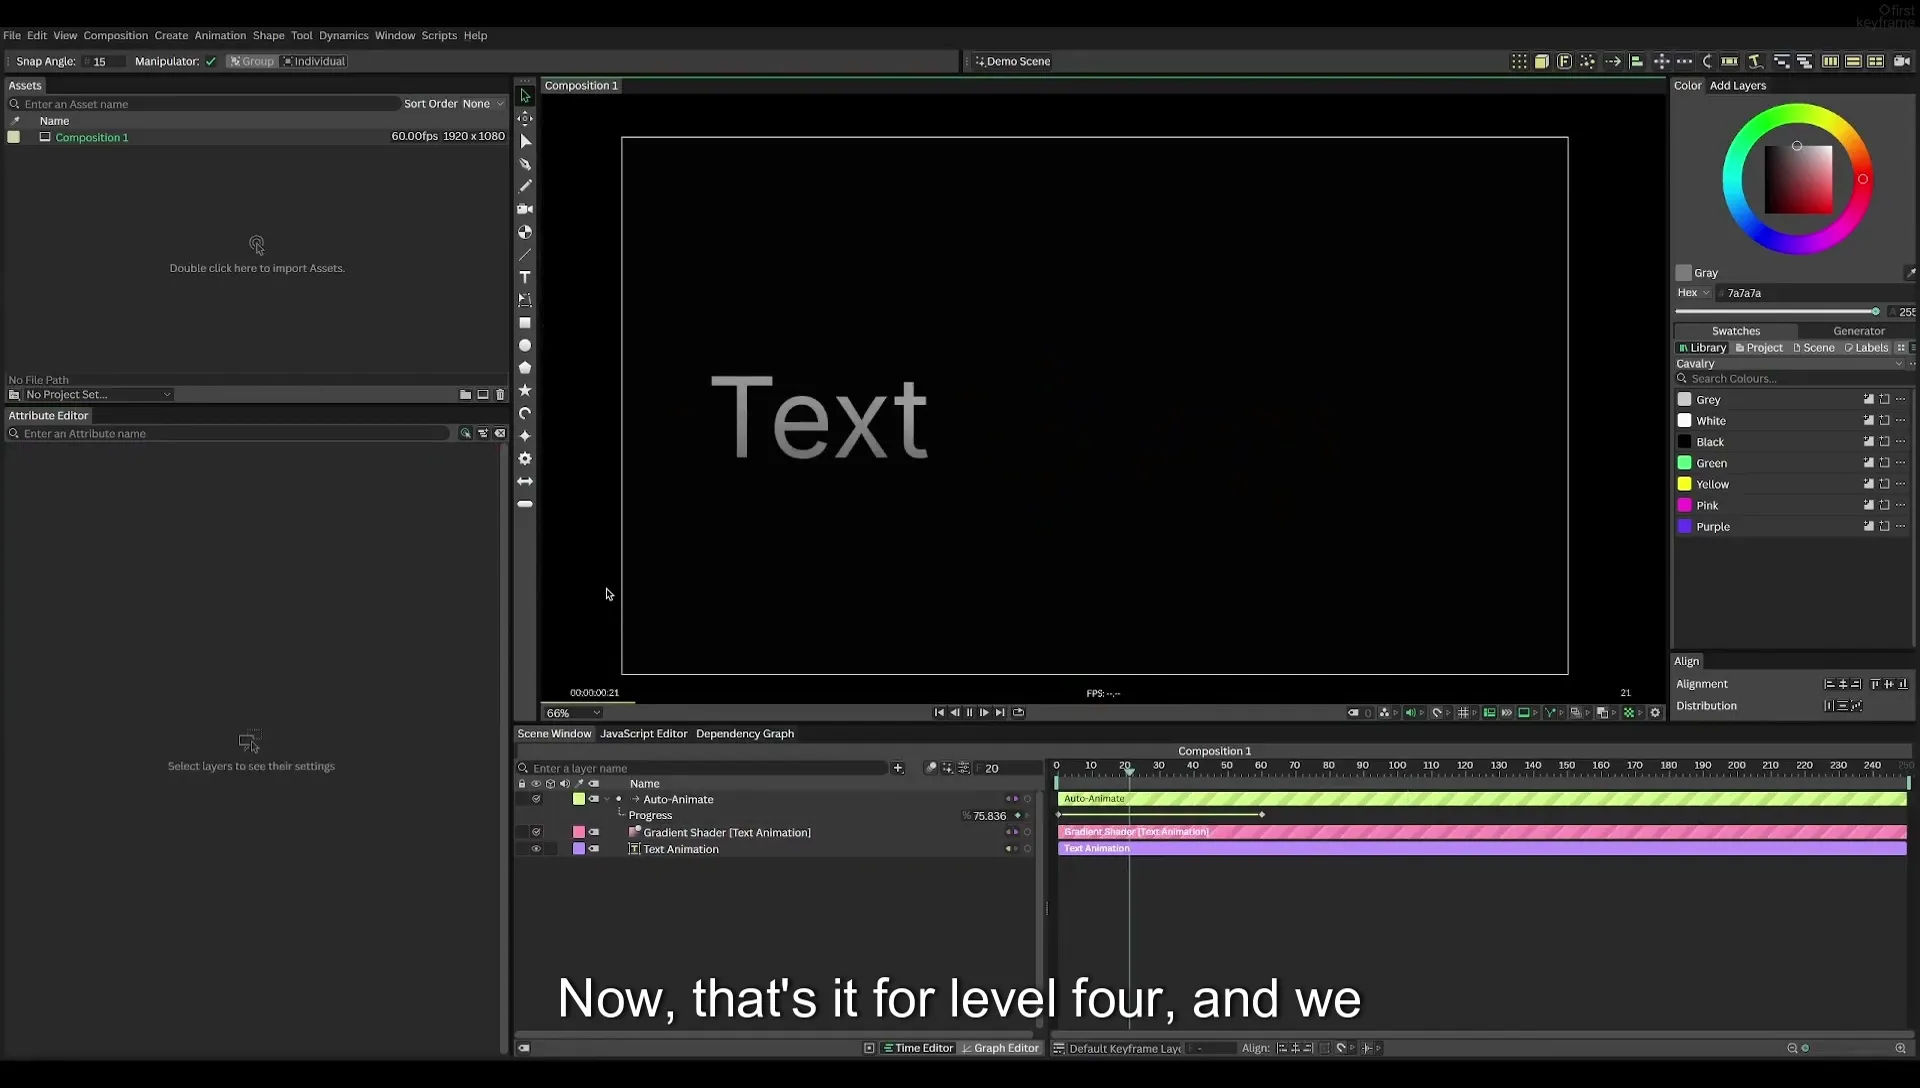The height and width of the screenshot is (1088, 1920).
Task: Click the Add Layers tab
Action: point(1737,85)
